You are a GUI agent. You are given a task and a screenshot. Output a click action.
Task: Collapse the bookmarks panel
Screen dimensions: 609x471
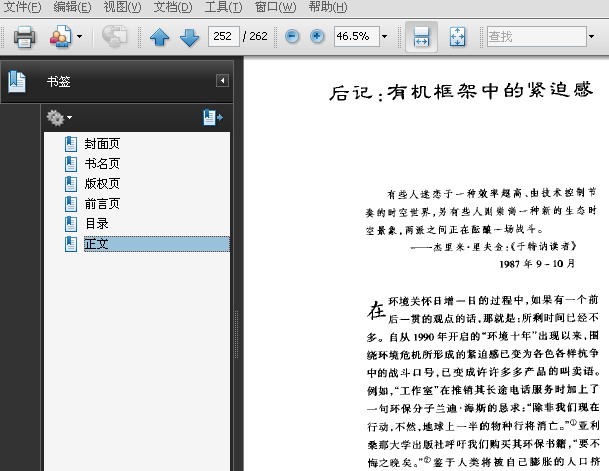[x=222, y=81]
